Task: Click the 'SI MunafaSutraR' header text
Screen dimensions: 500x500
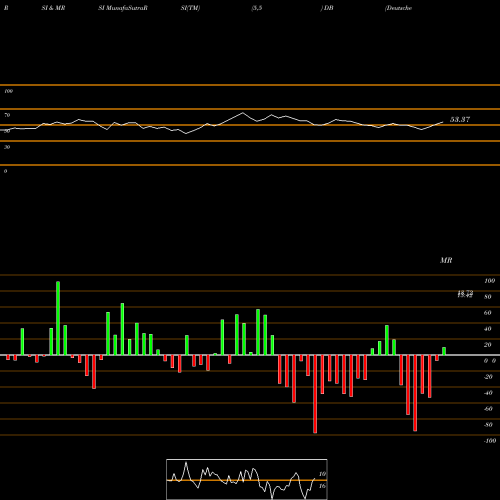Action: click(123, 8)
